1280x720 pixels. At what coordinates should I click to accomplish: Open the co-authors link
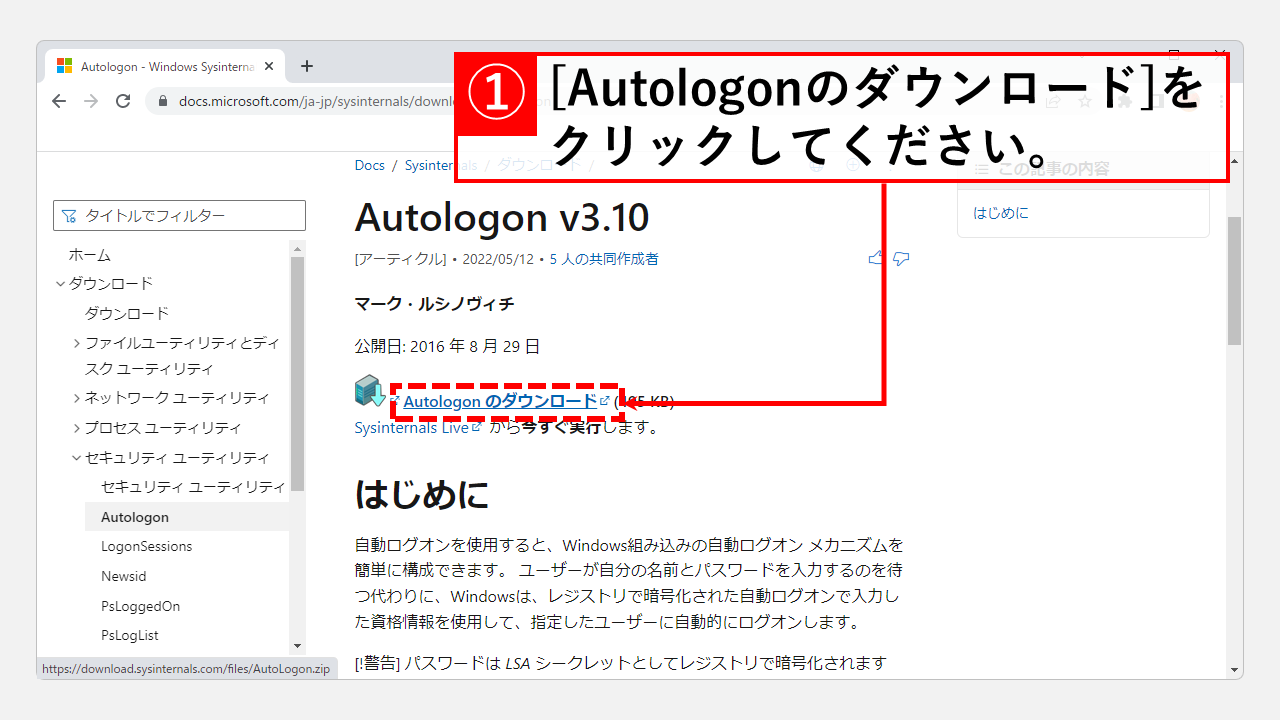[604, 259]
